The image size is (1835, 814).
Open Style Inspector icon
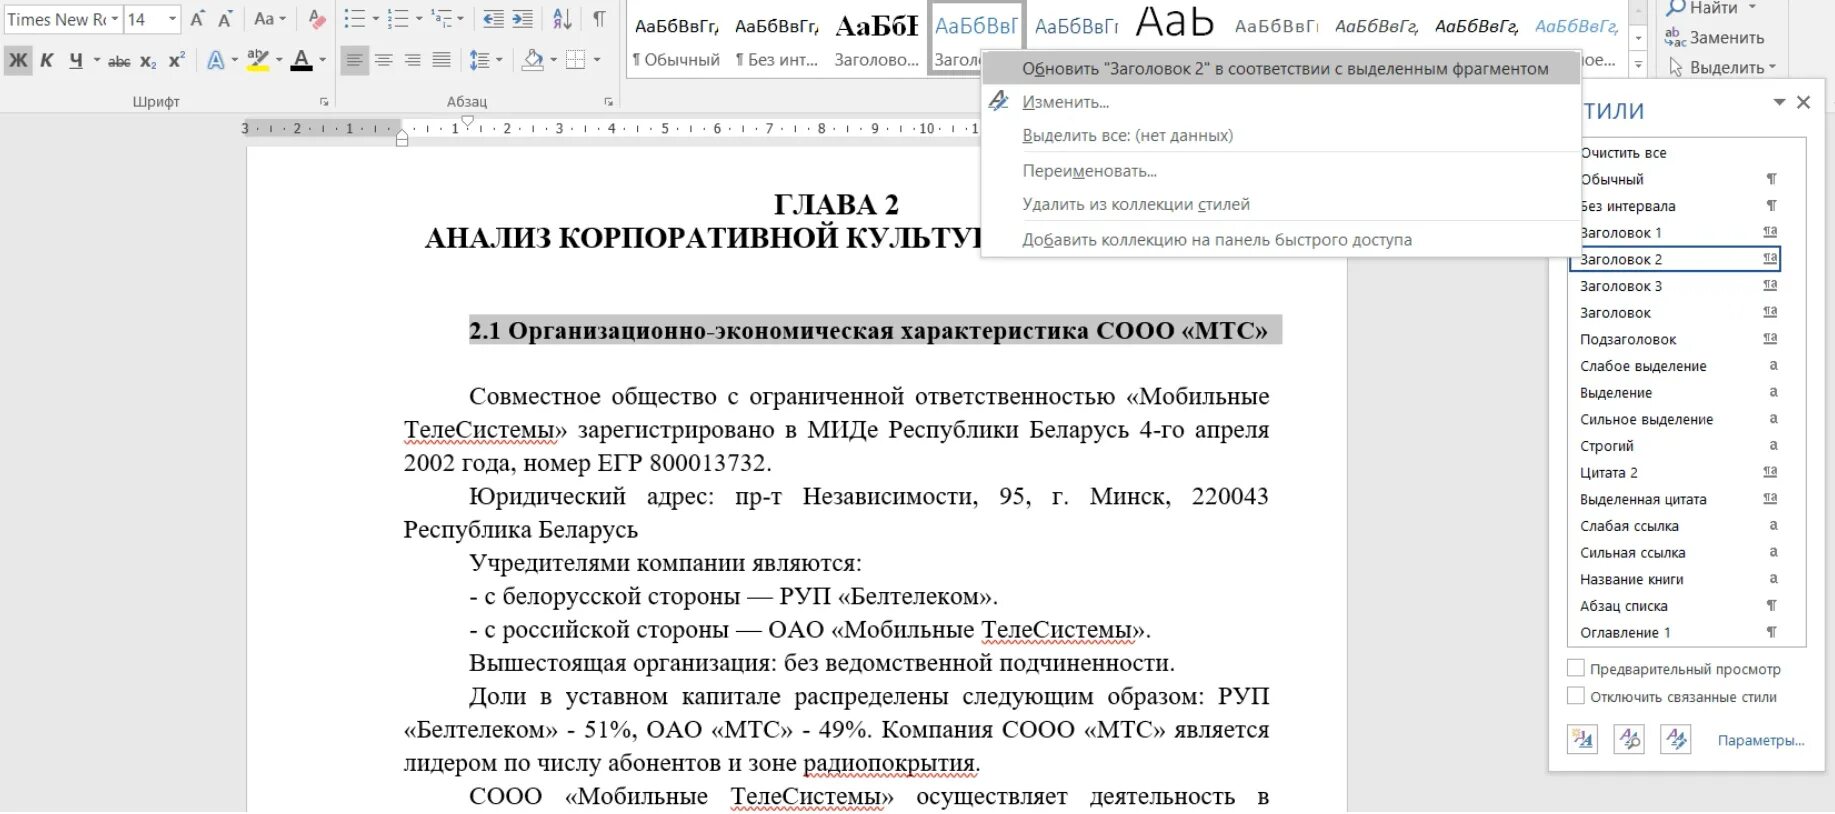coord(1629,740)
